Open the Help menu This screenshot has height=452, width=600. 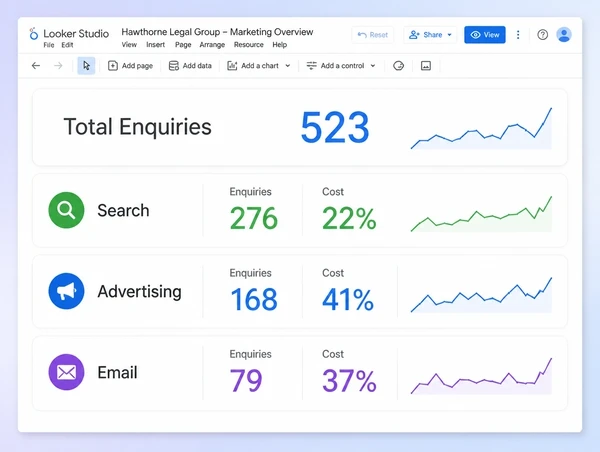tap(280, 45)
